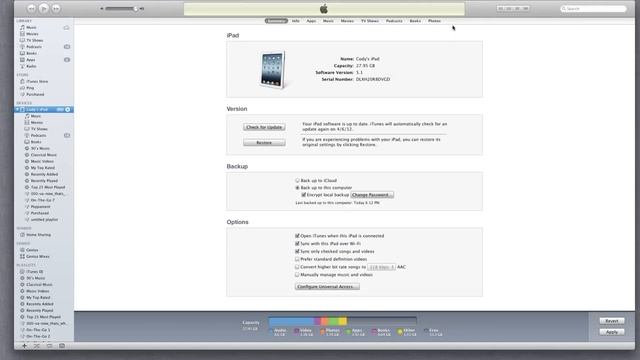Screen dimensions: 640x360
Task: Click the Apply button
Action: coord(612,332)
